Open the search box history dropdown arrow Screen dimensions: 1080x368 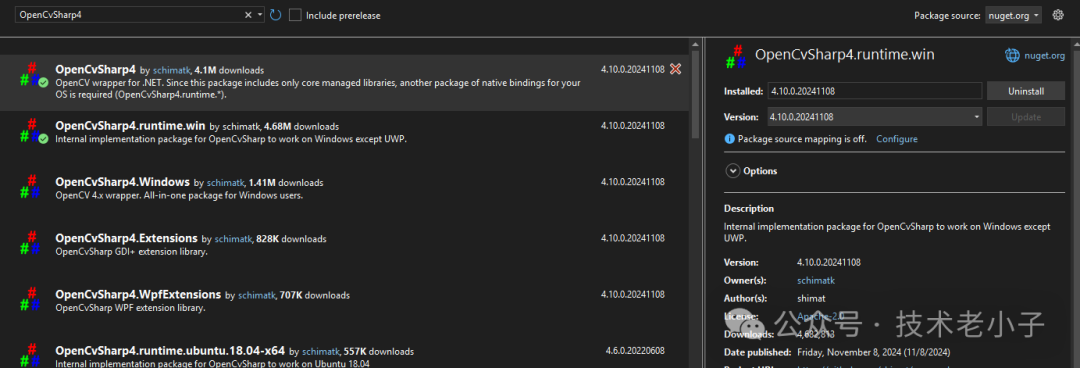click(x=260, y=15)
